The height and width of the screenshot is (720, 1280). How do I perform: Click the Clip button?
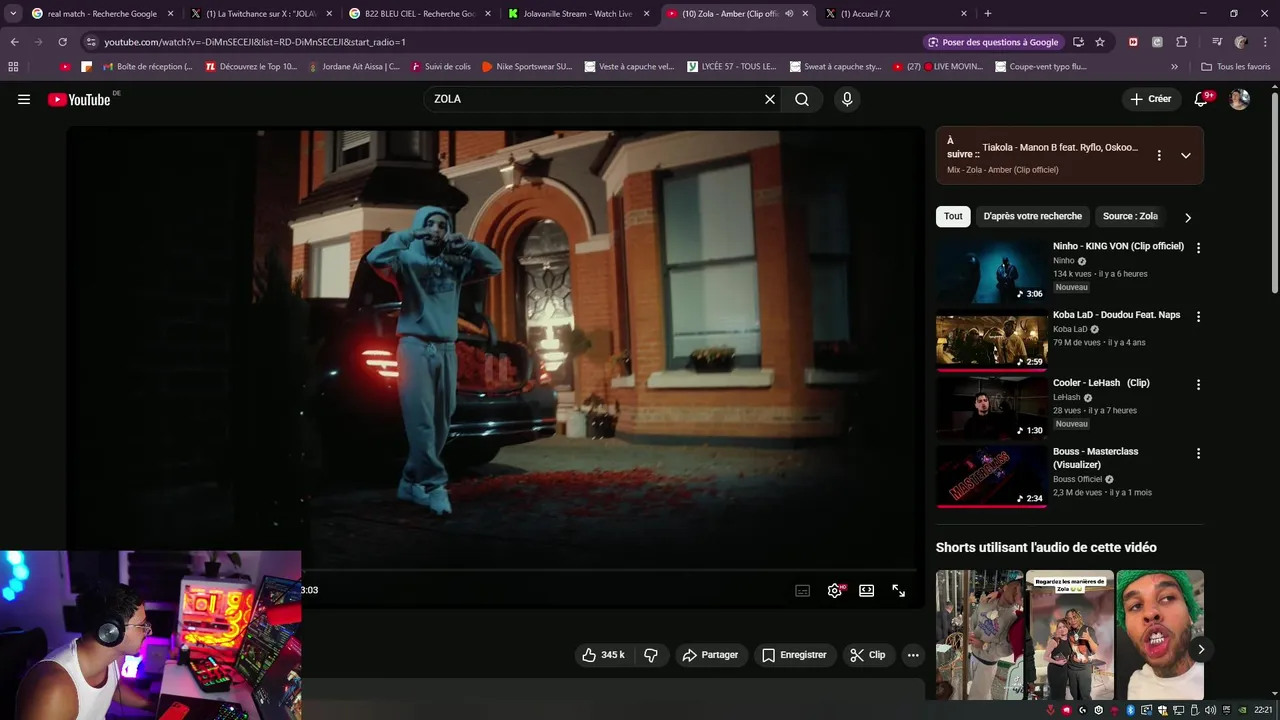tap(867, 655)
